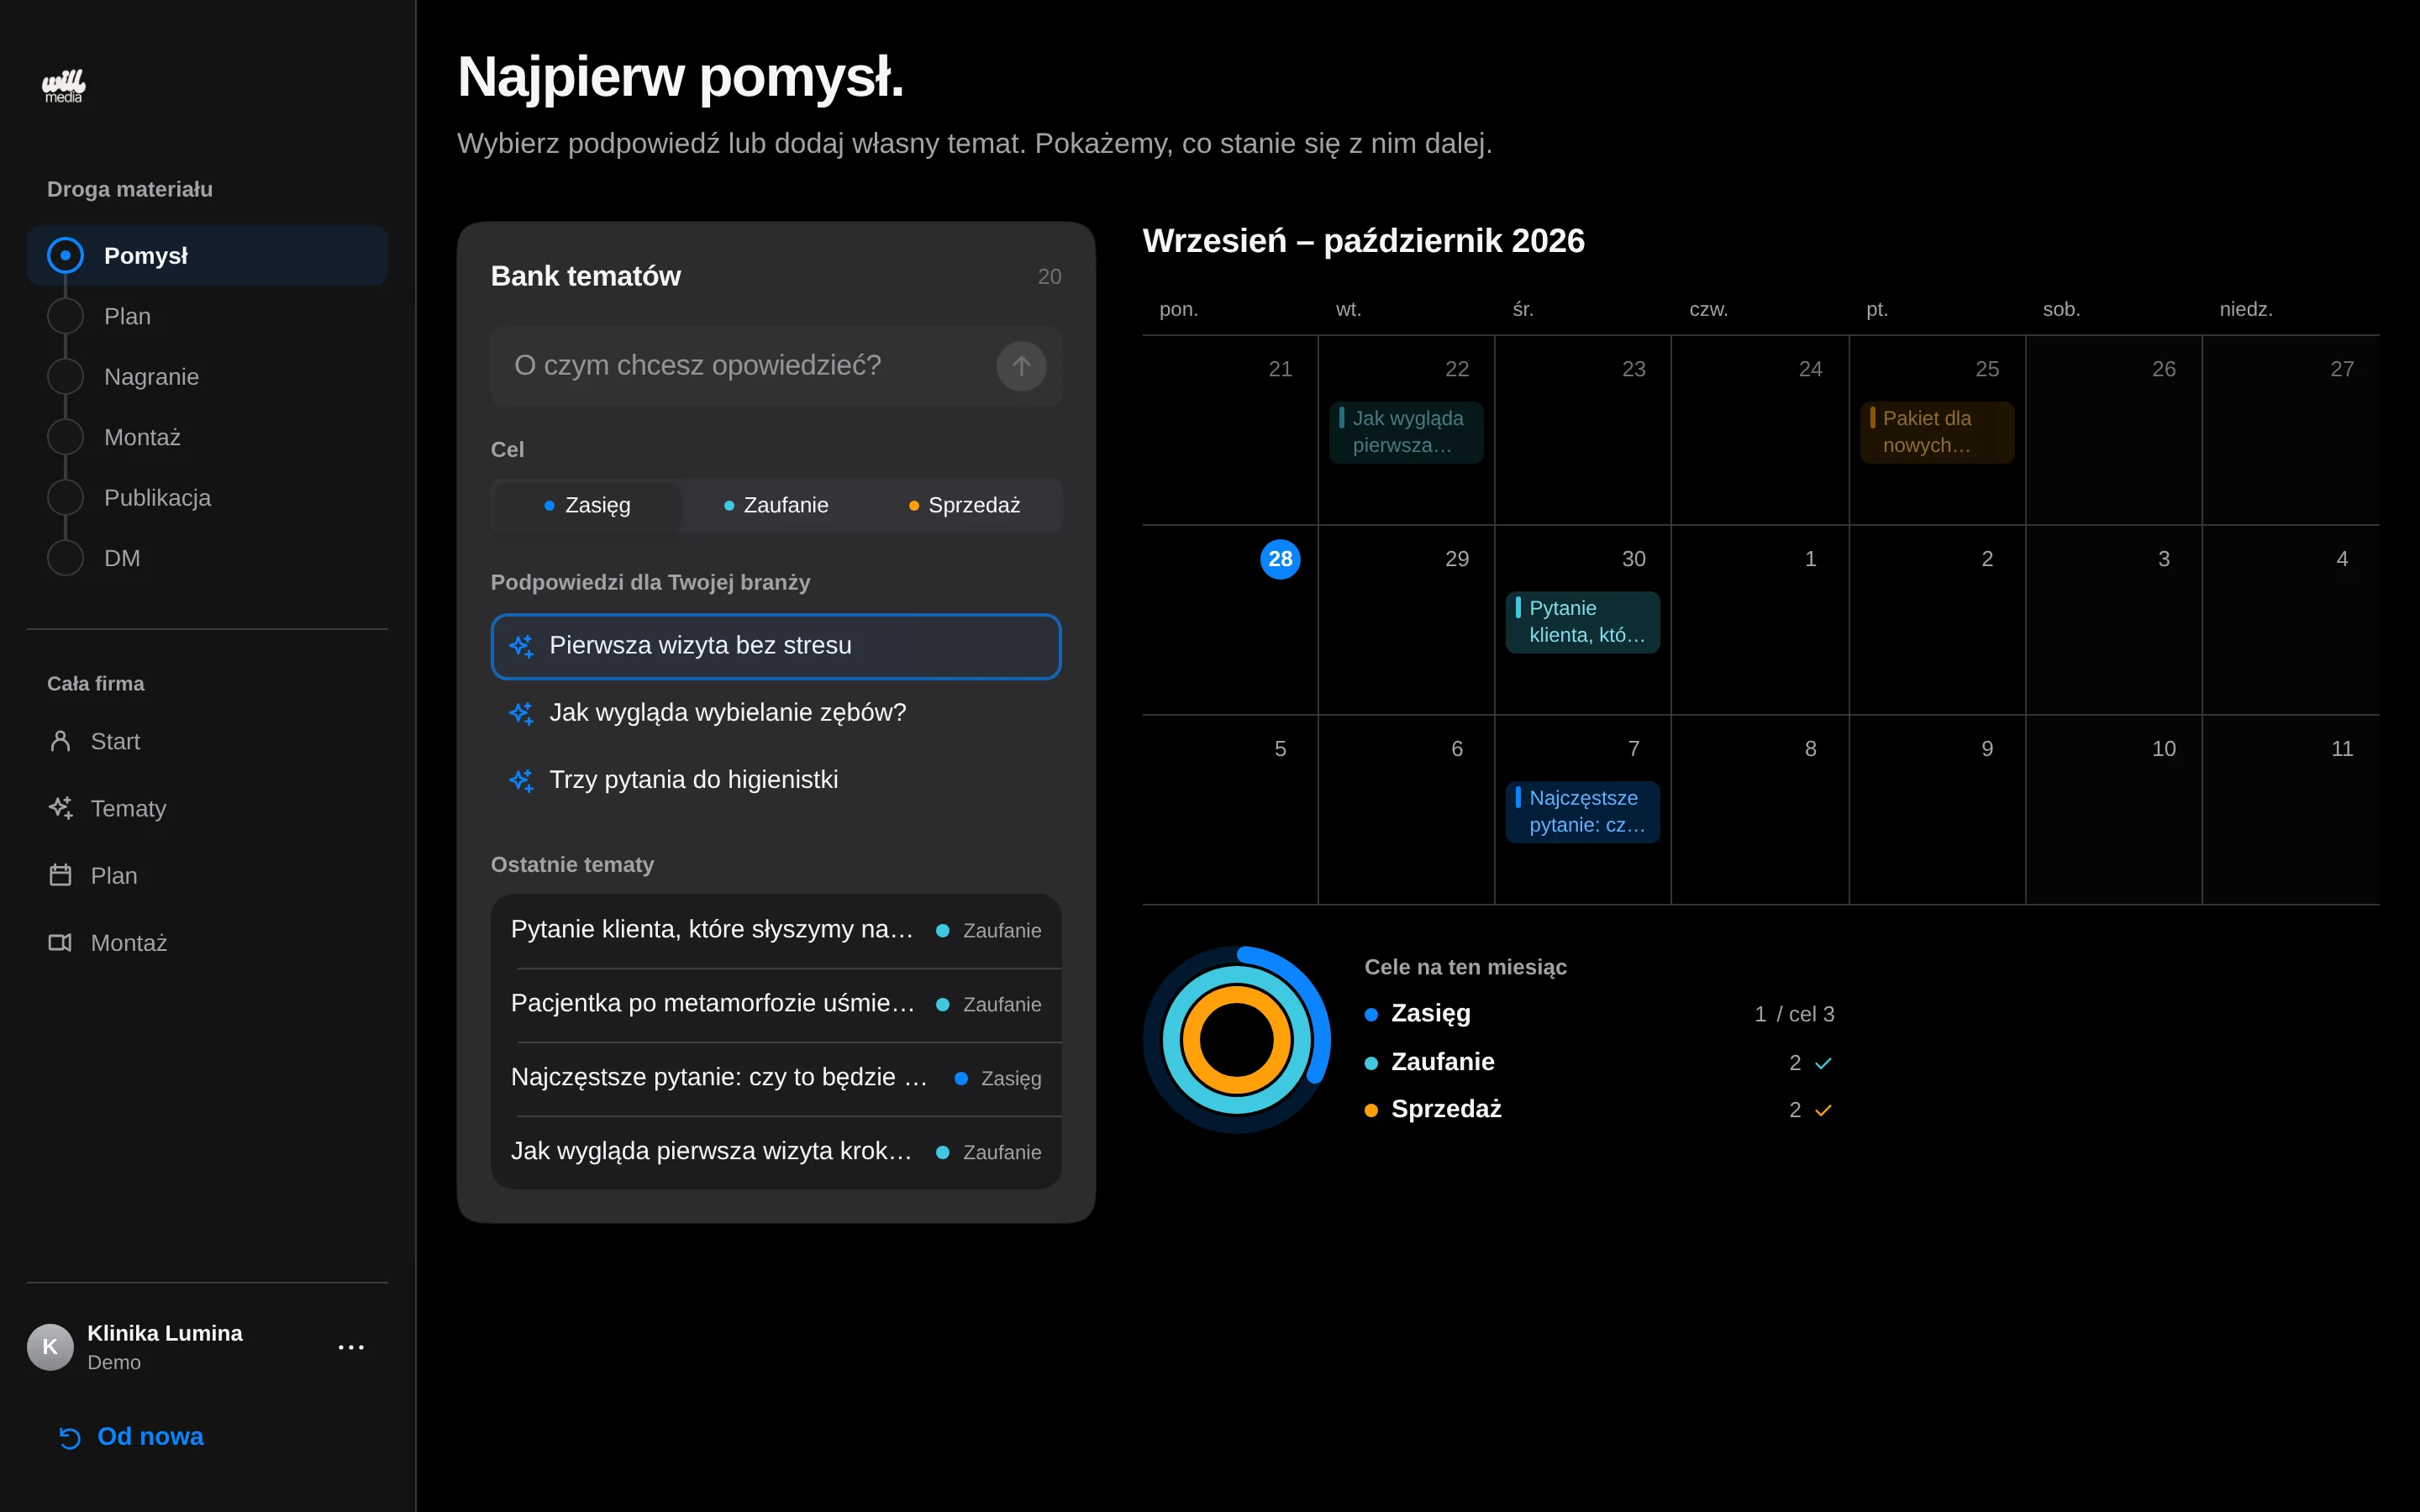
Task: Choose the Zasięg goal segment
Action: (587, 505)
